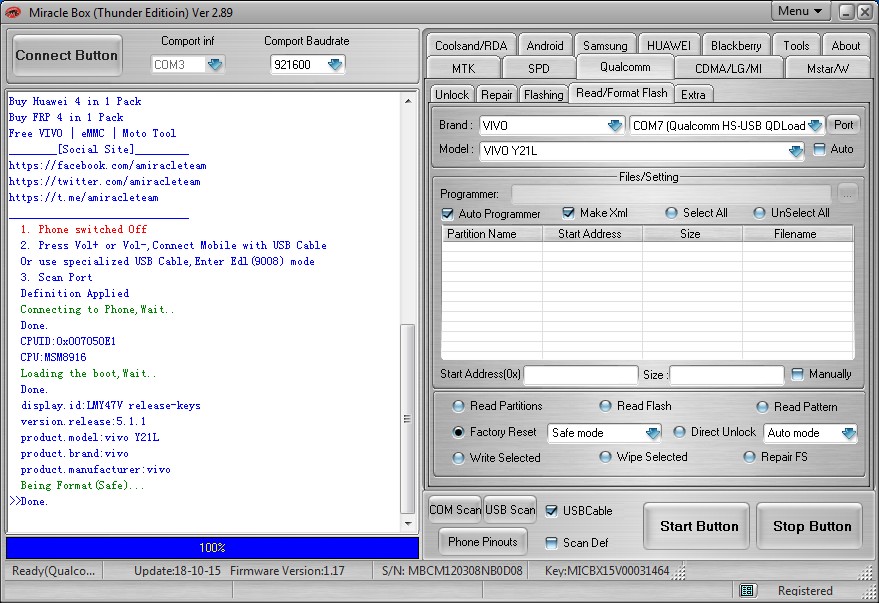Open the Auto mode dropdown
The width and height of the screenshot is (879, 603).
point(848,433)
